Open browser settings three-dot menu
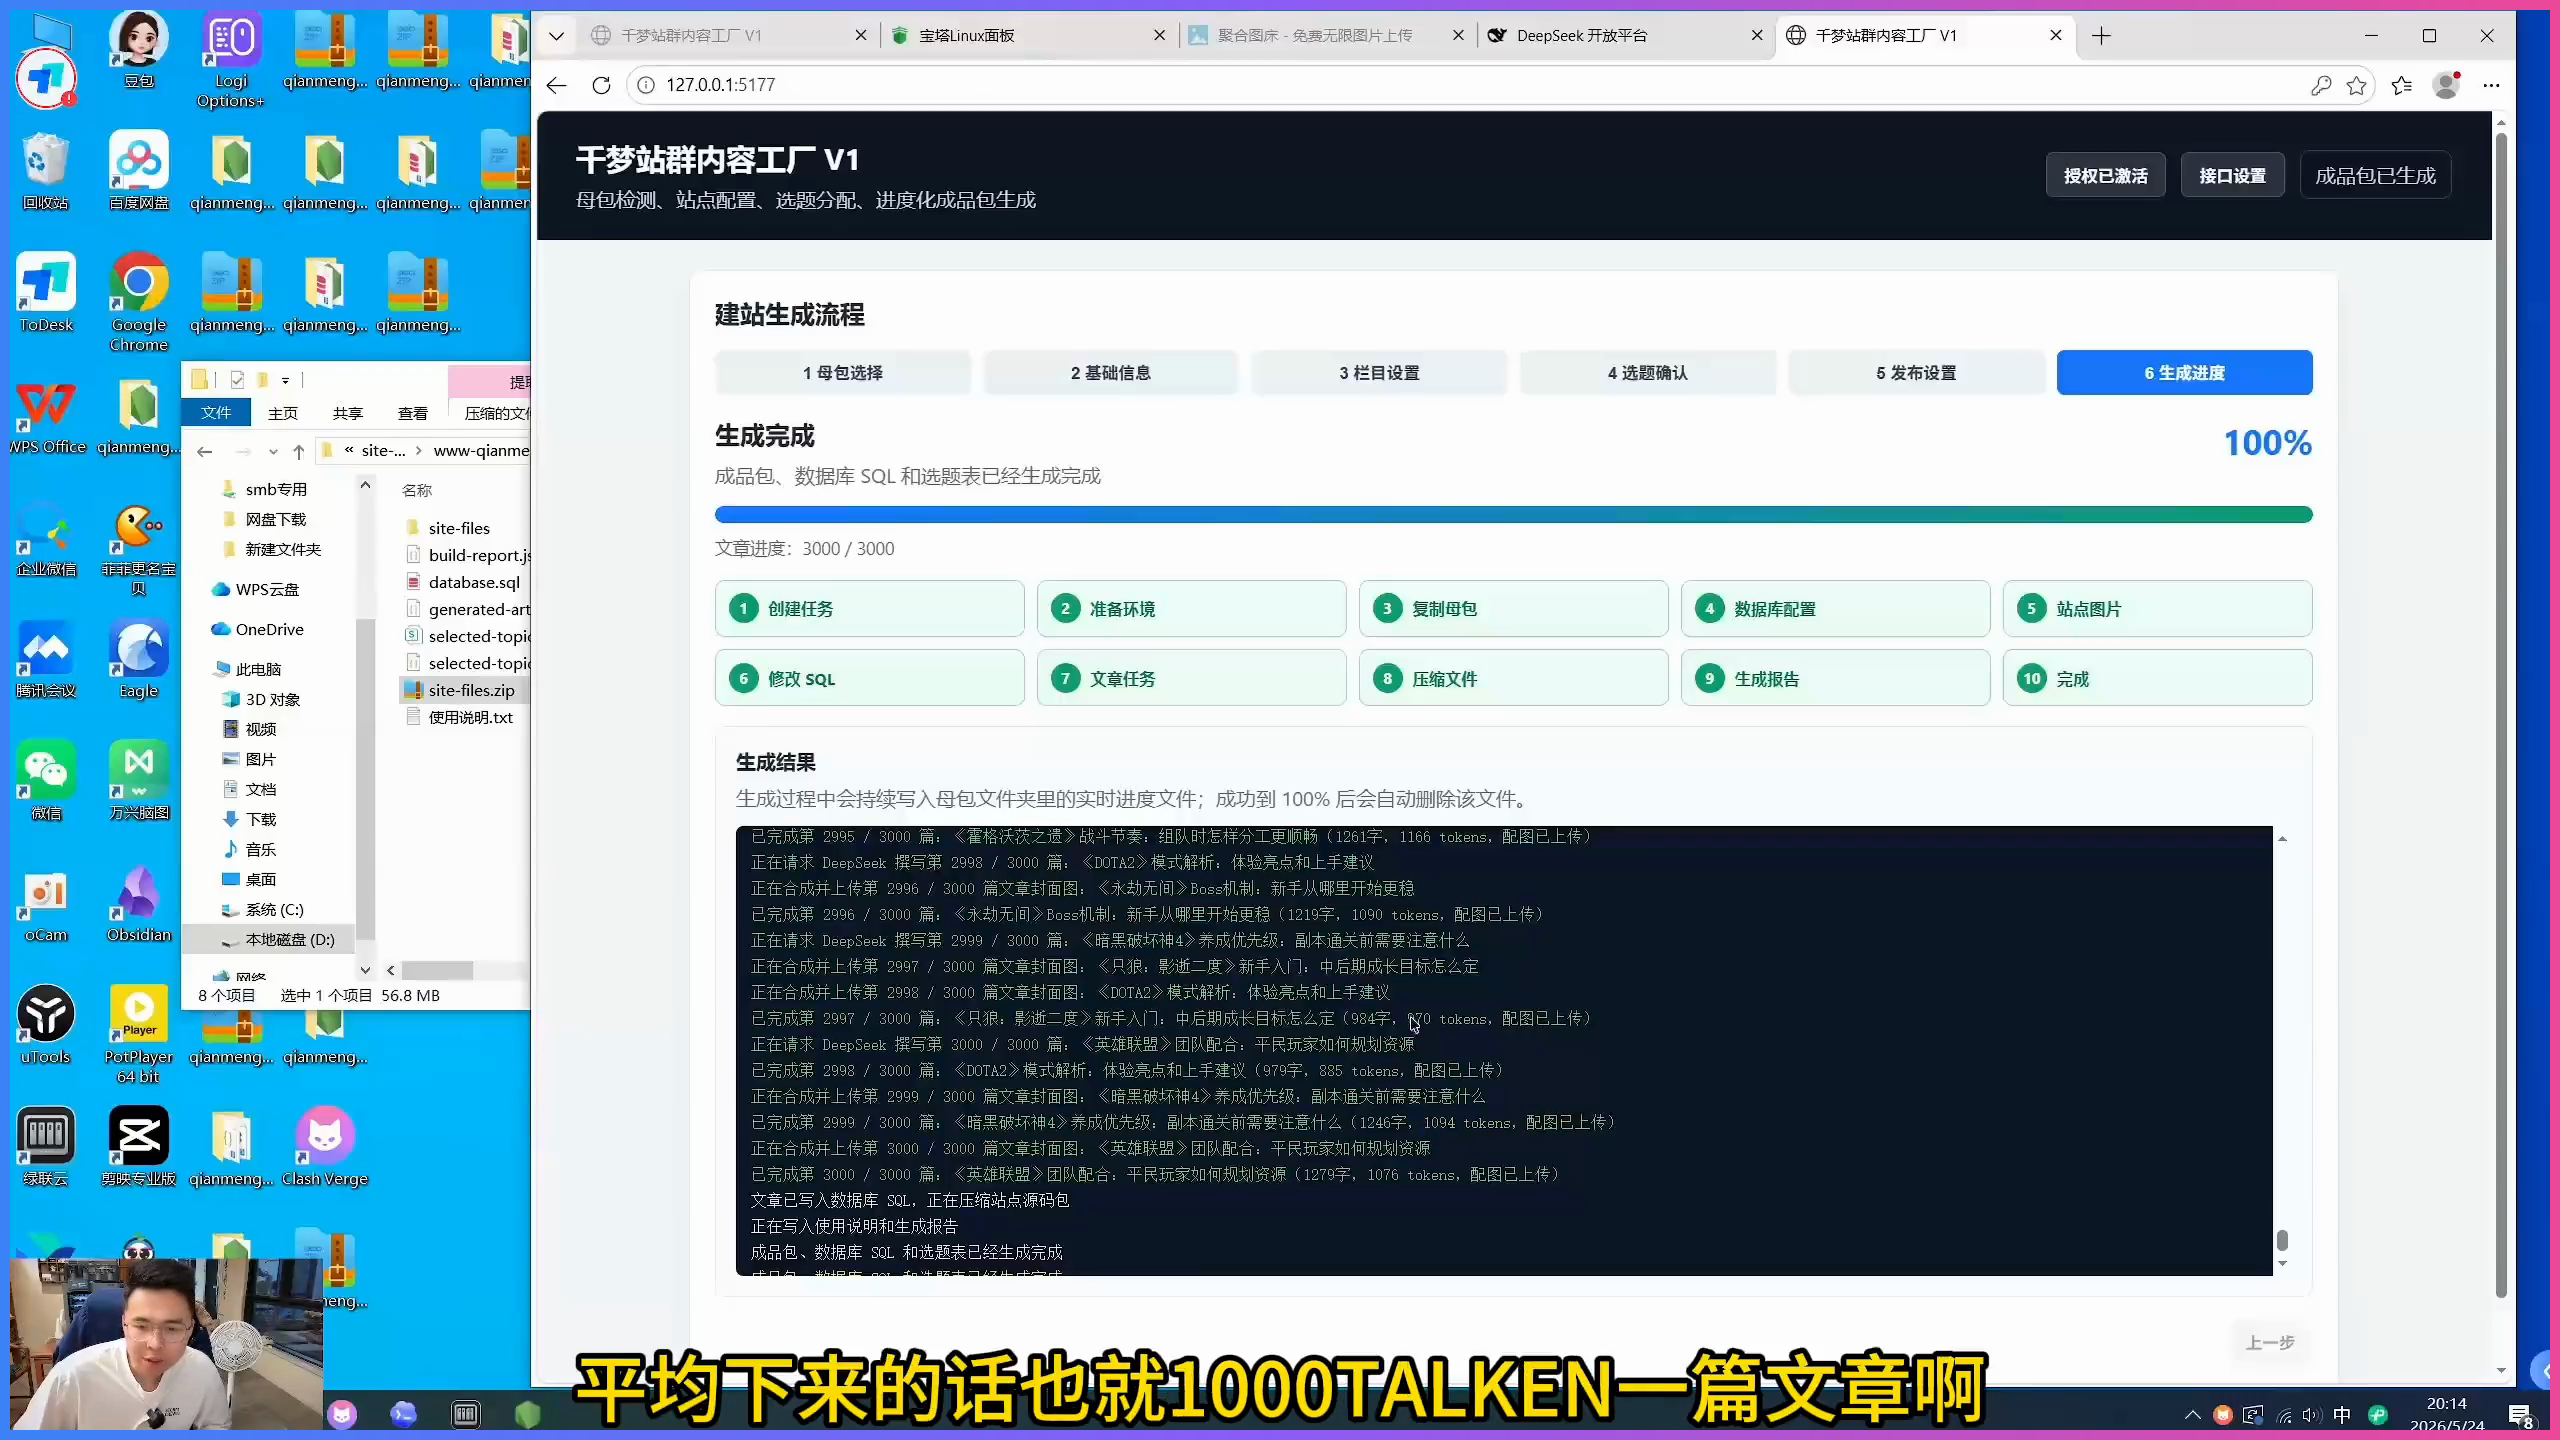This screenshot has height=1440, width=2560. [2491, 85]
